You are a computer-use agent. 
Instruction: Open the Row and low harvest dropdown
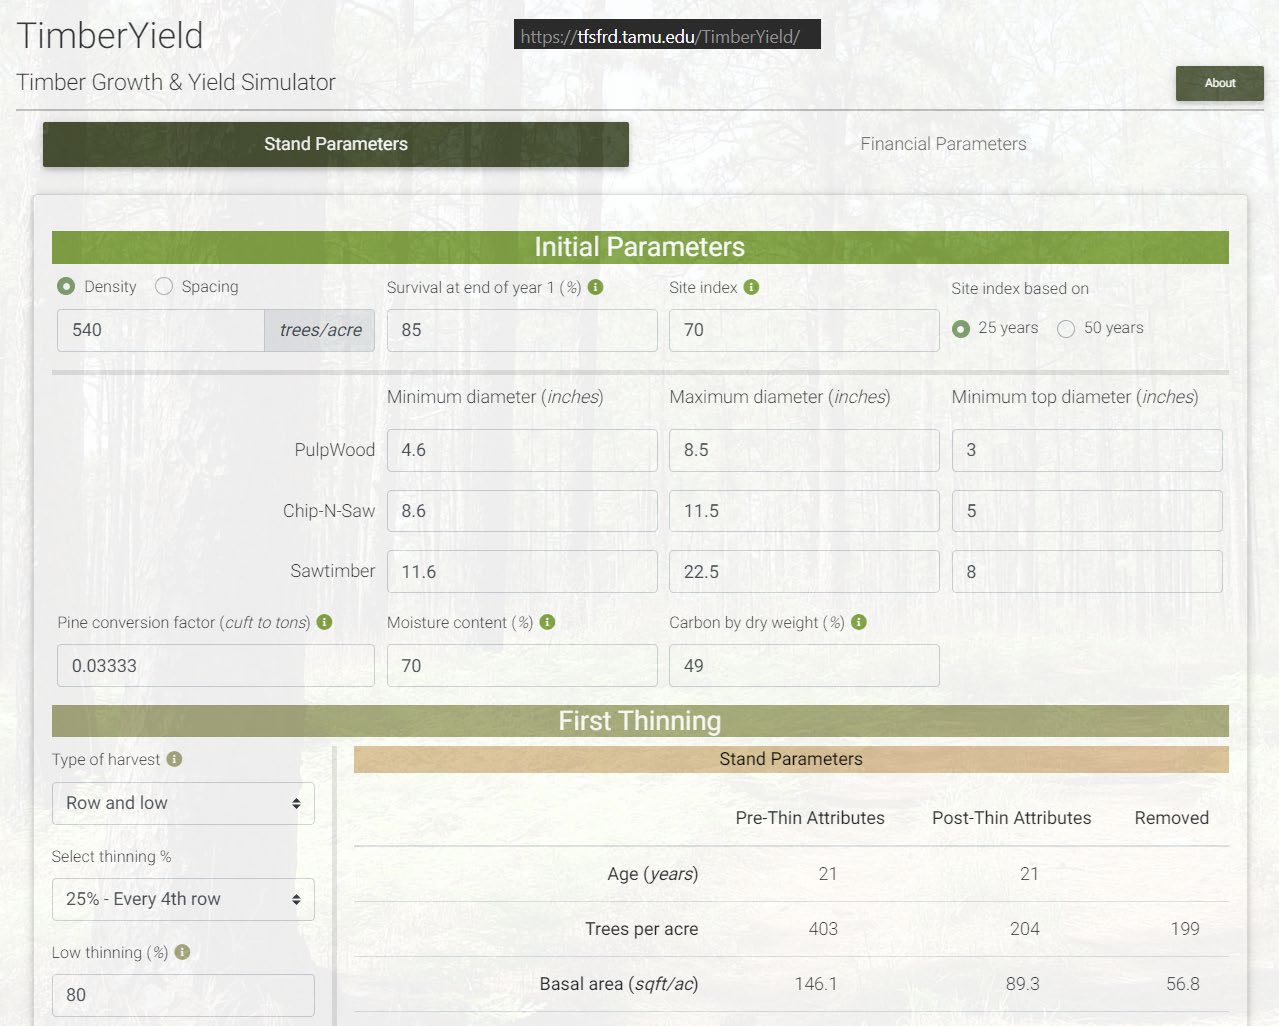coord(183,803)
